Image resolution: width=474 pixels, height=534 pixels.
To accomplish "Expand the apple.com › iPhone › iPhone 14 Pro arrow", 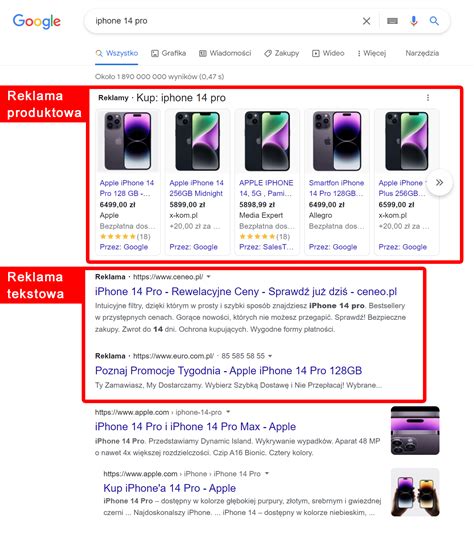I will point(267,473).
